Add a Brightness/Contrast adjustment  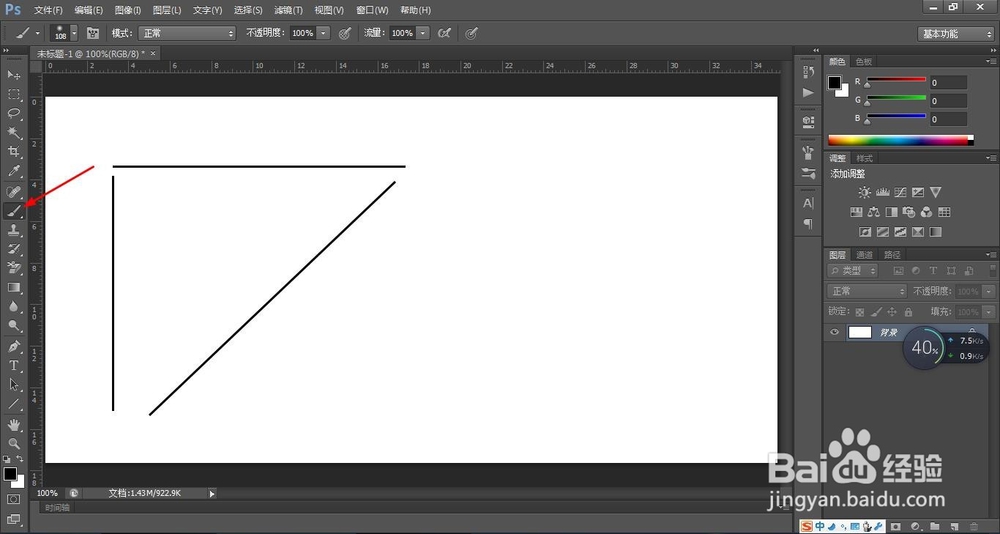[864, 192]
